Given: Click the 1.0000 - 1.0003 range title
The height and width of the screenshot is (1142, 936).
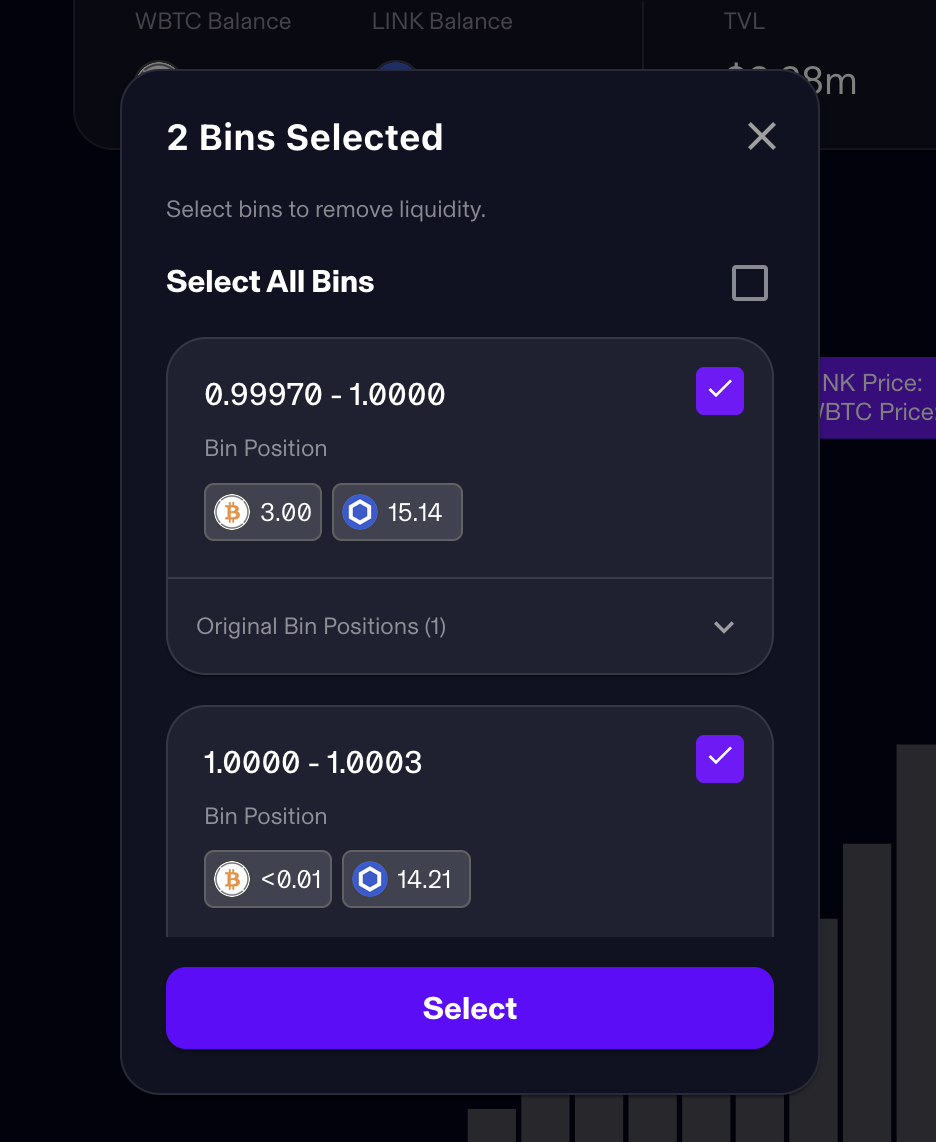Looking at the screenshot, I should click(x=313, y=763).
